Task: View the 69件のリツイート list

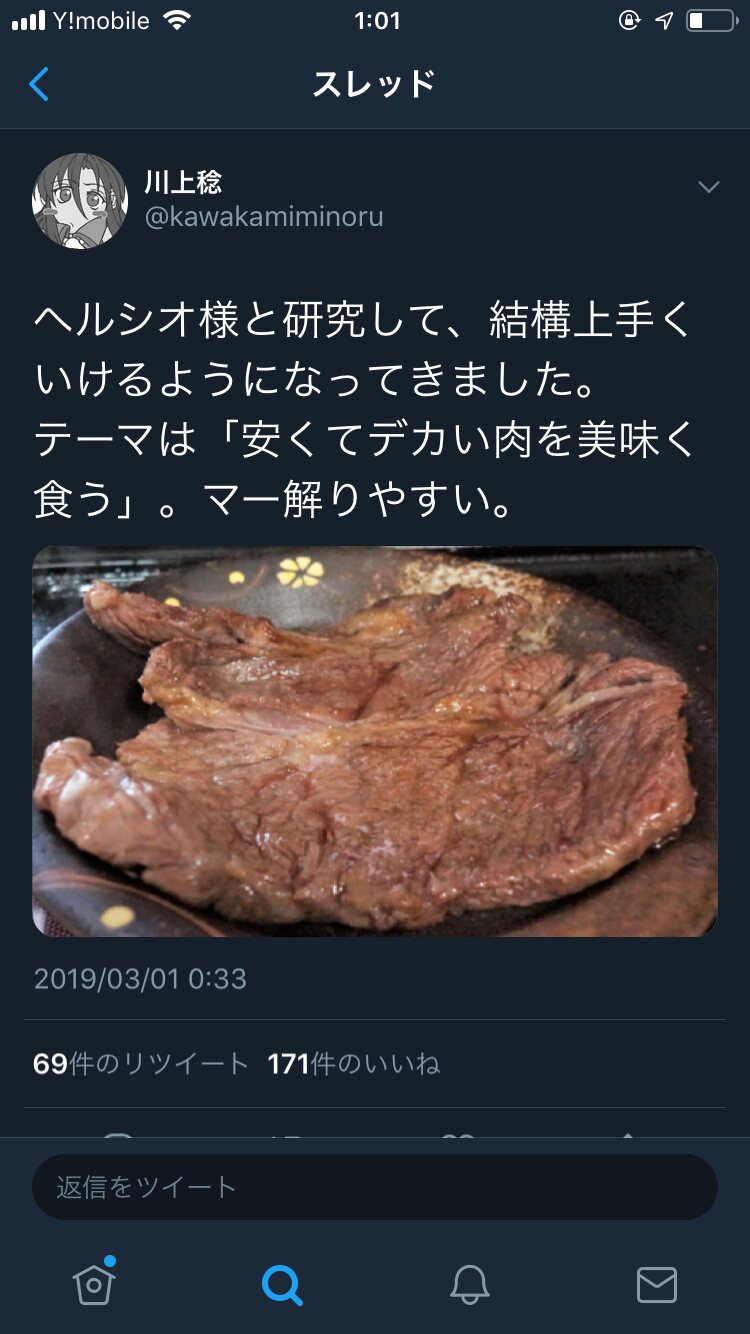Action: tap(141, 1064)
